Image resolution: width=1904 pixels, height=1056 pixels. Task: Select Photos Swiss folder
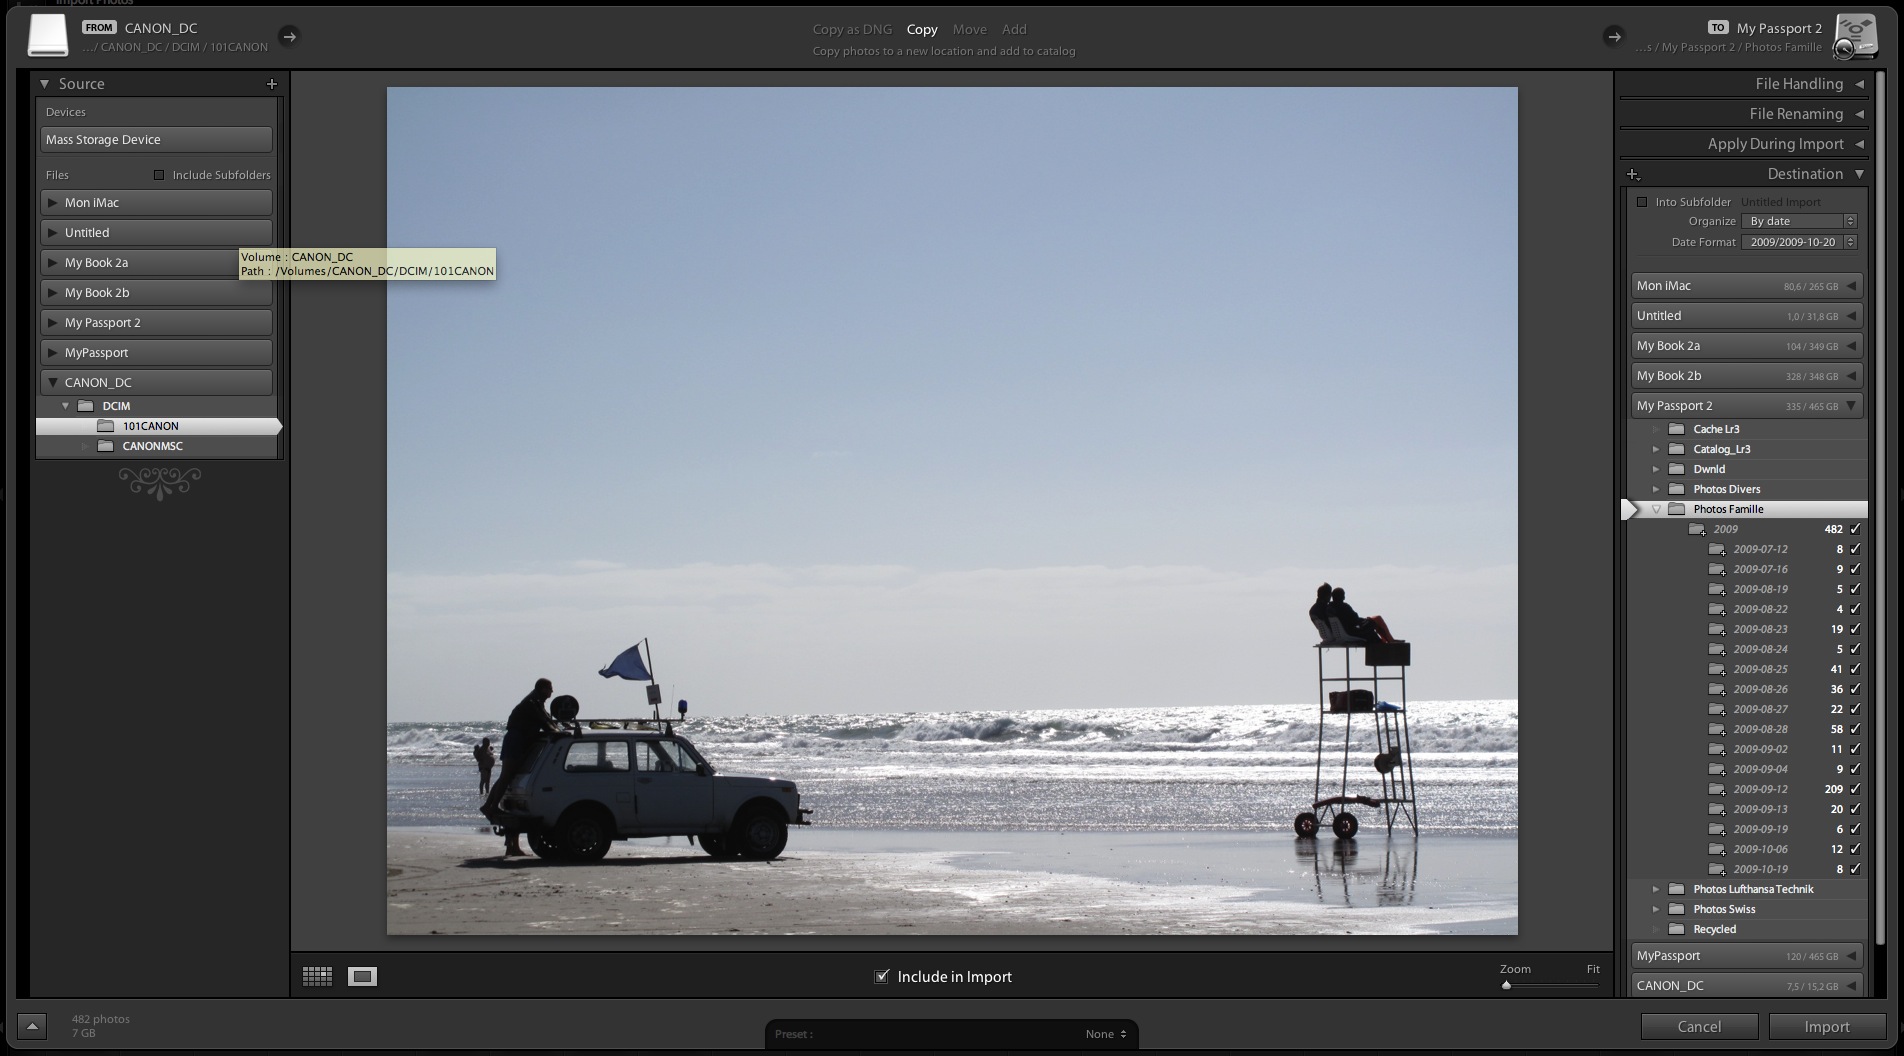pos(1724,909)
